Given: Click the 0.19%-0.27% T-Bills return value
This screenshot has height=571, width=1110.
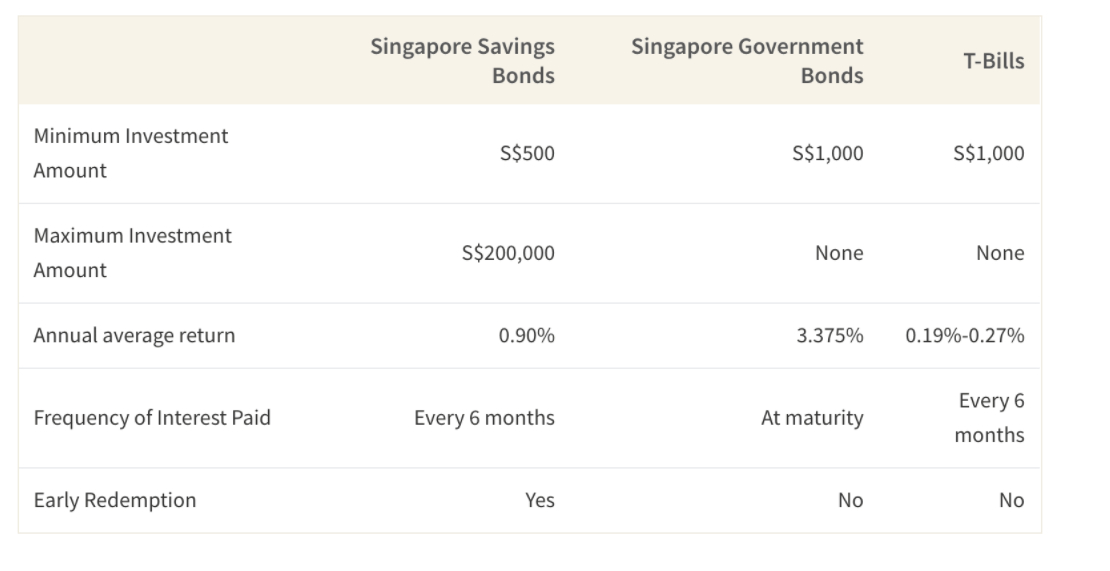Looking at the screenshot, I should (964, 335).
